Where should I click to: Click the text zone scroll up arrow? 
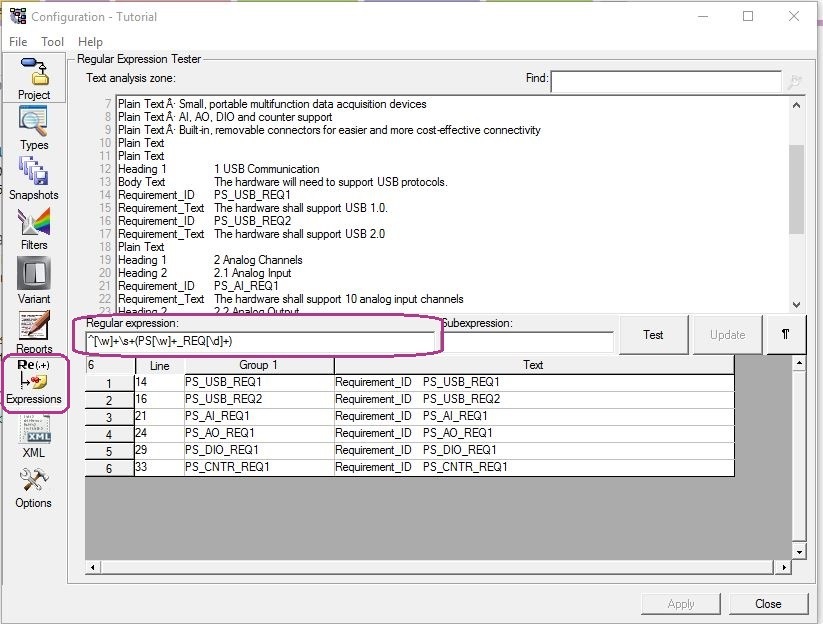[x=796, y=105]
